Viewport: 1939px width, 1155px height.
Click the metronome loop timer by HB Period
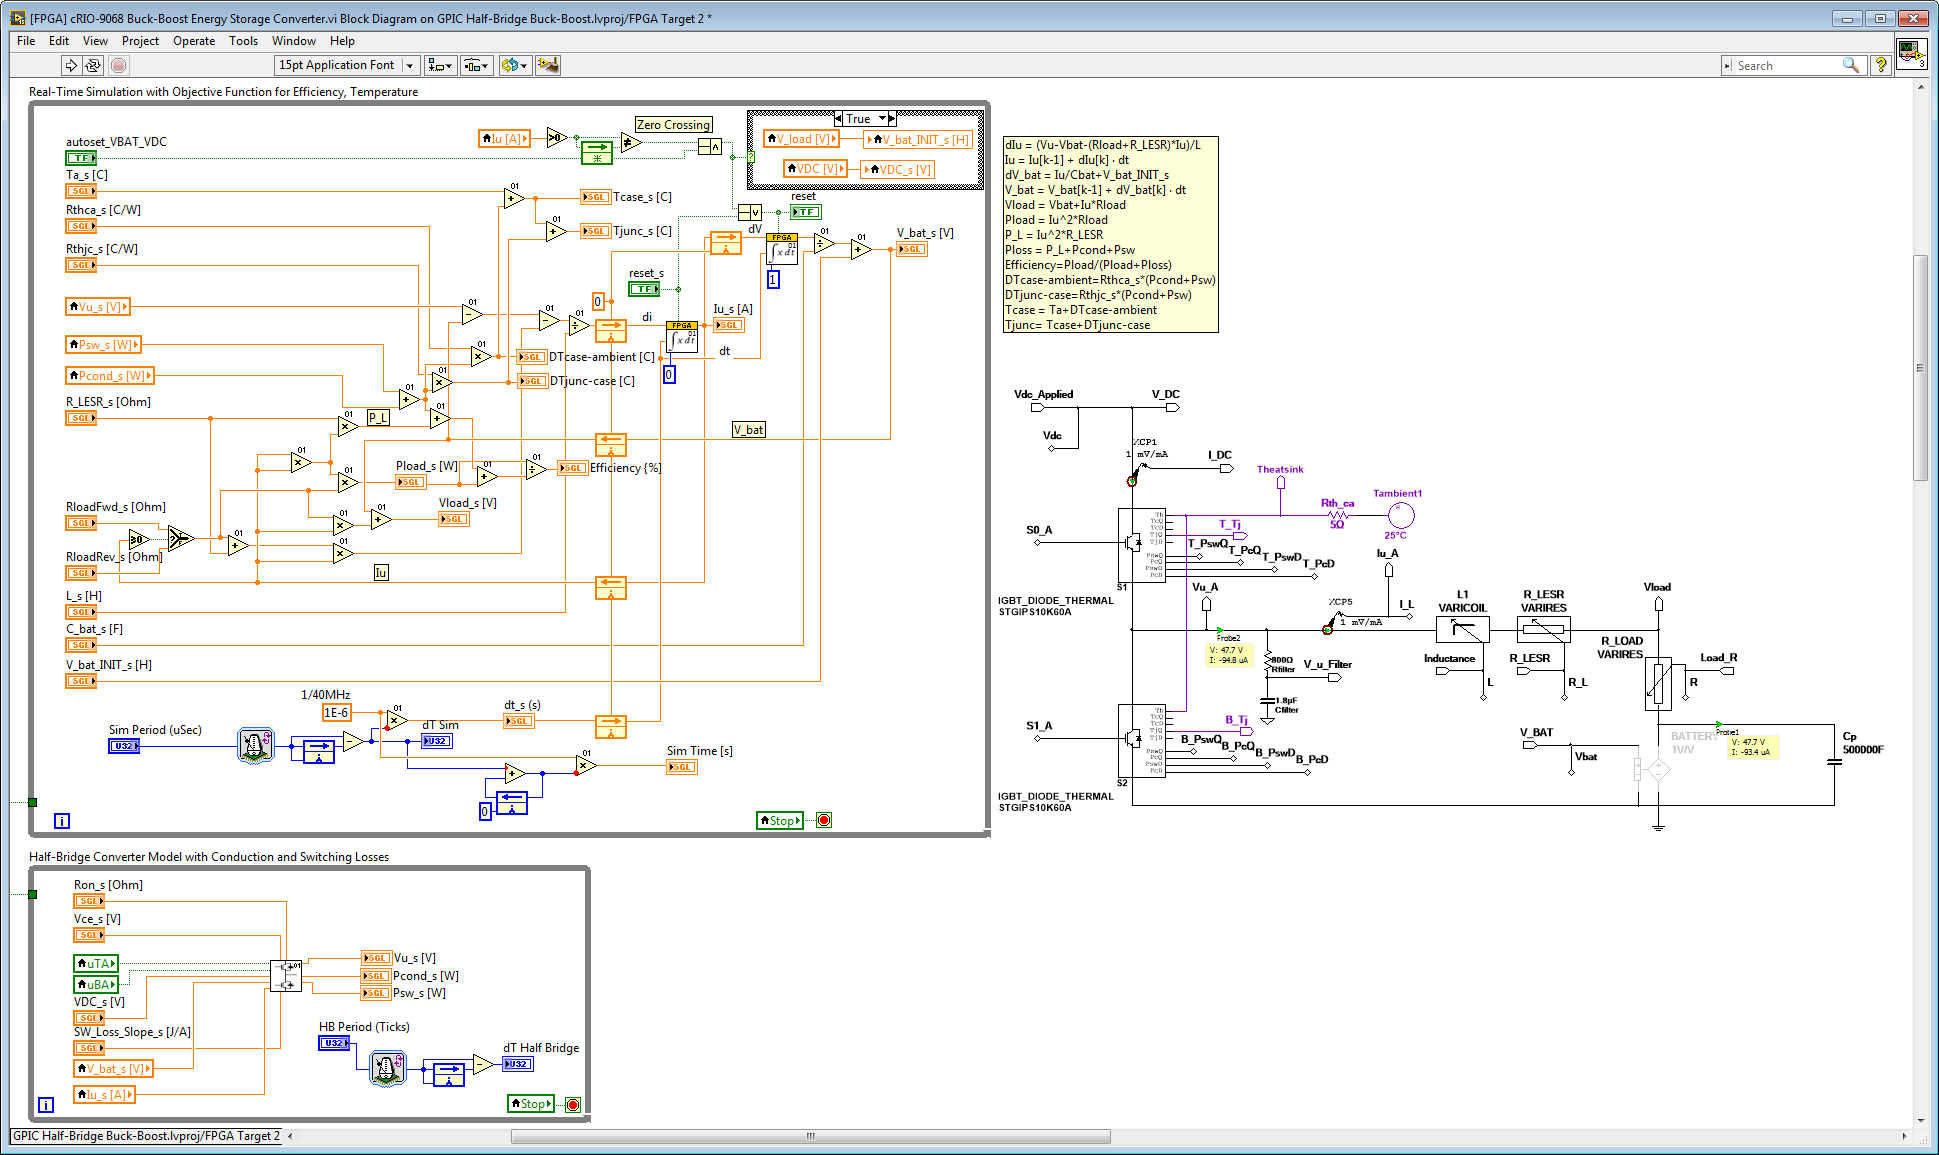[x=388, y=1068]
